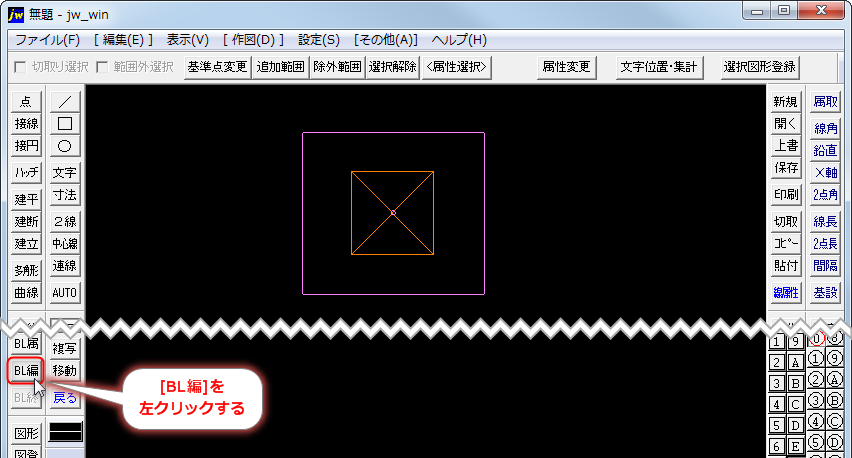Screen dimensions: 852x458
Task: Open the 図形 figure tool
Action: [x=26, y=434]
